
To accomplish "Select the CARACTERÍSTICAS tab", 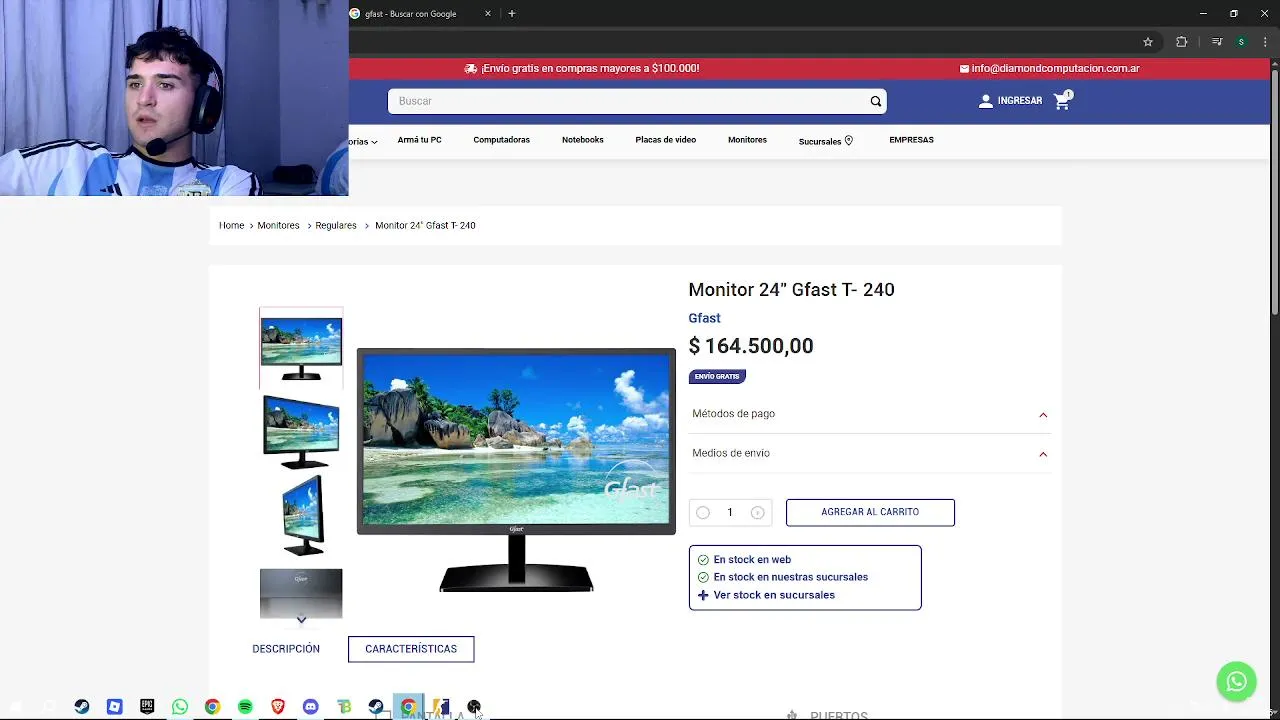I will [411, 649].
